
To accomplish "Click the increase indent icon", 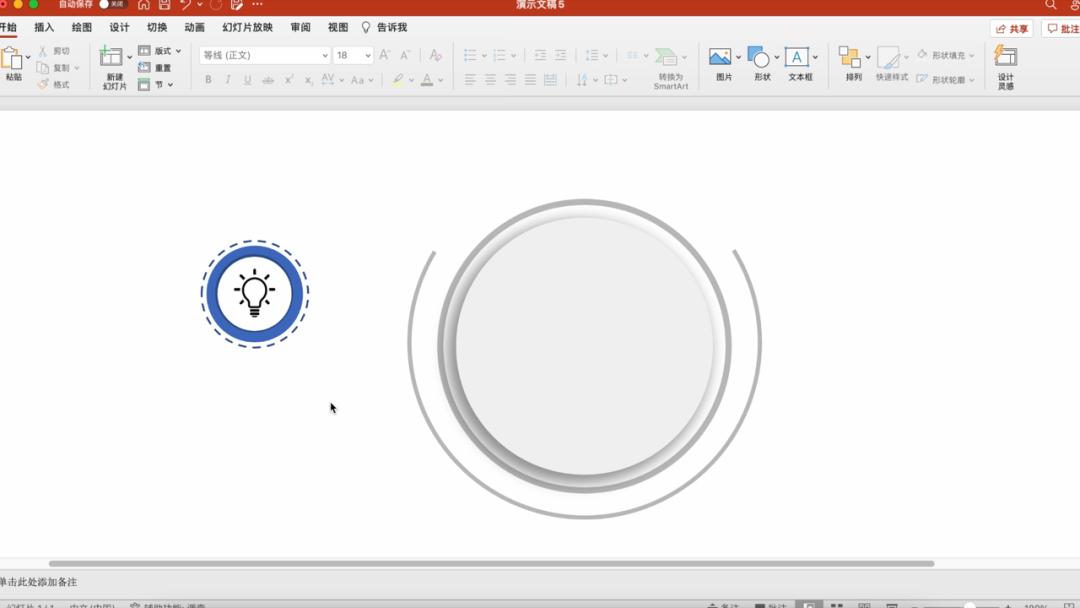I will tap(561, 55).
